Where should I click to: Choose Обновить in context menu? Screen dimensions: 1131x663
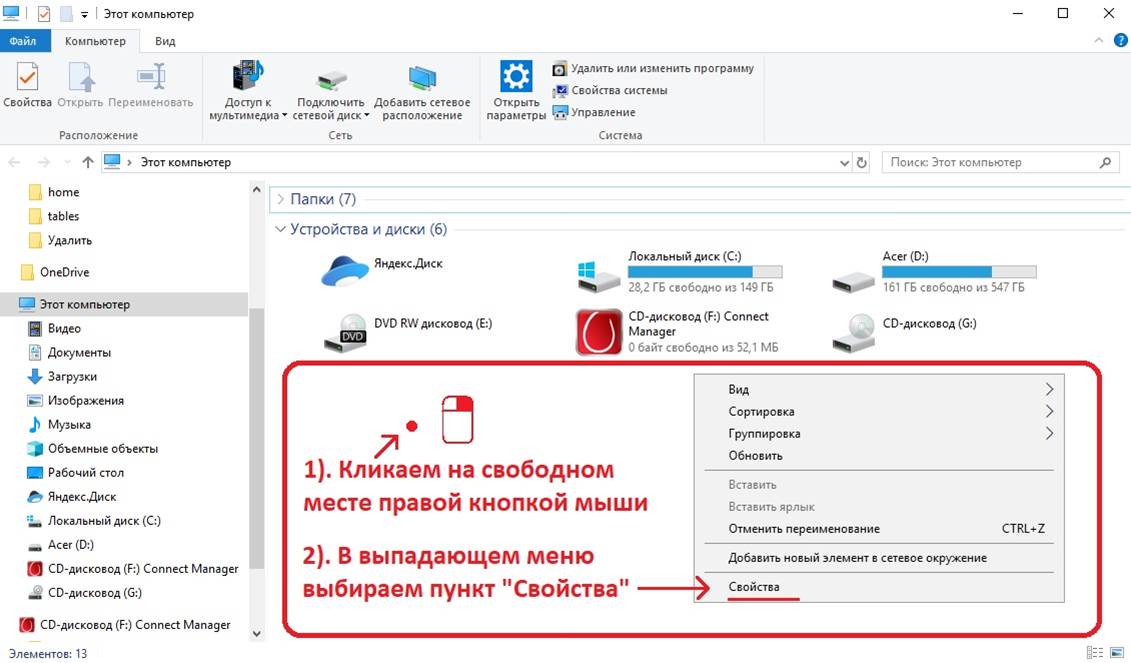click(x=879, y=456)
